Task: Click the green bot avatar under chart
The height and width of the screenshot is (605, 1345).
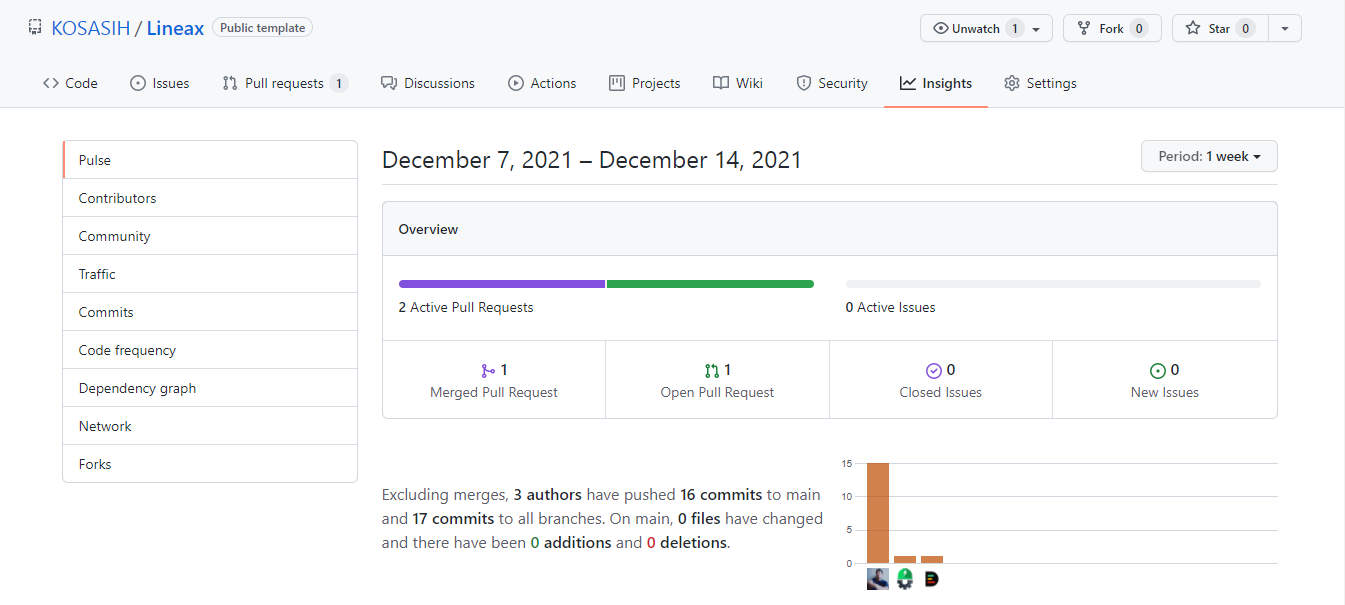Action: pyautogui.click(x=905, y=578)
